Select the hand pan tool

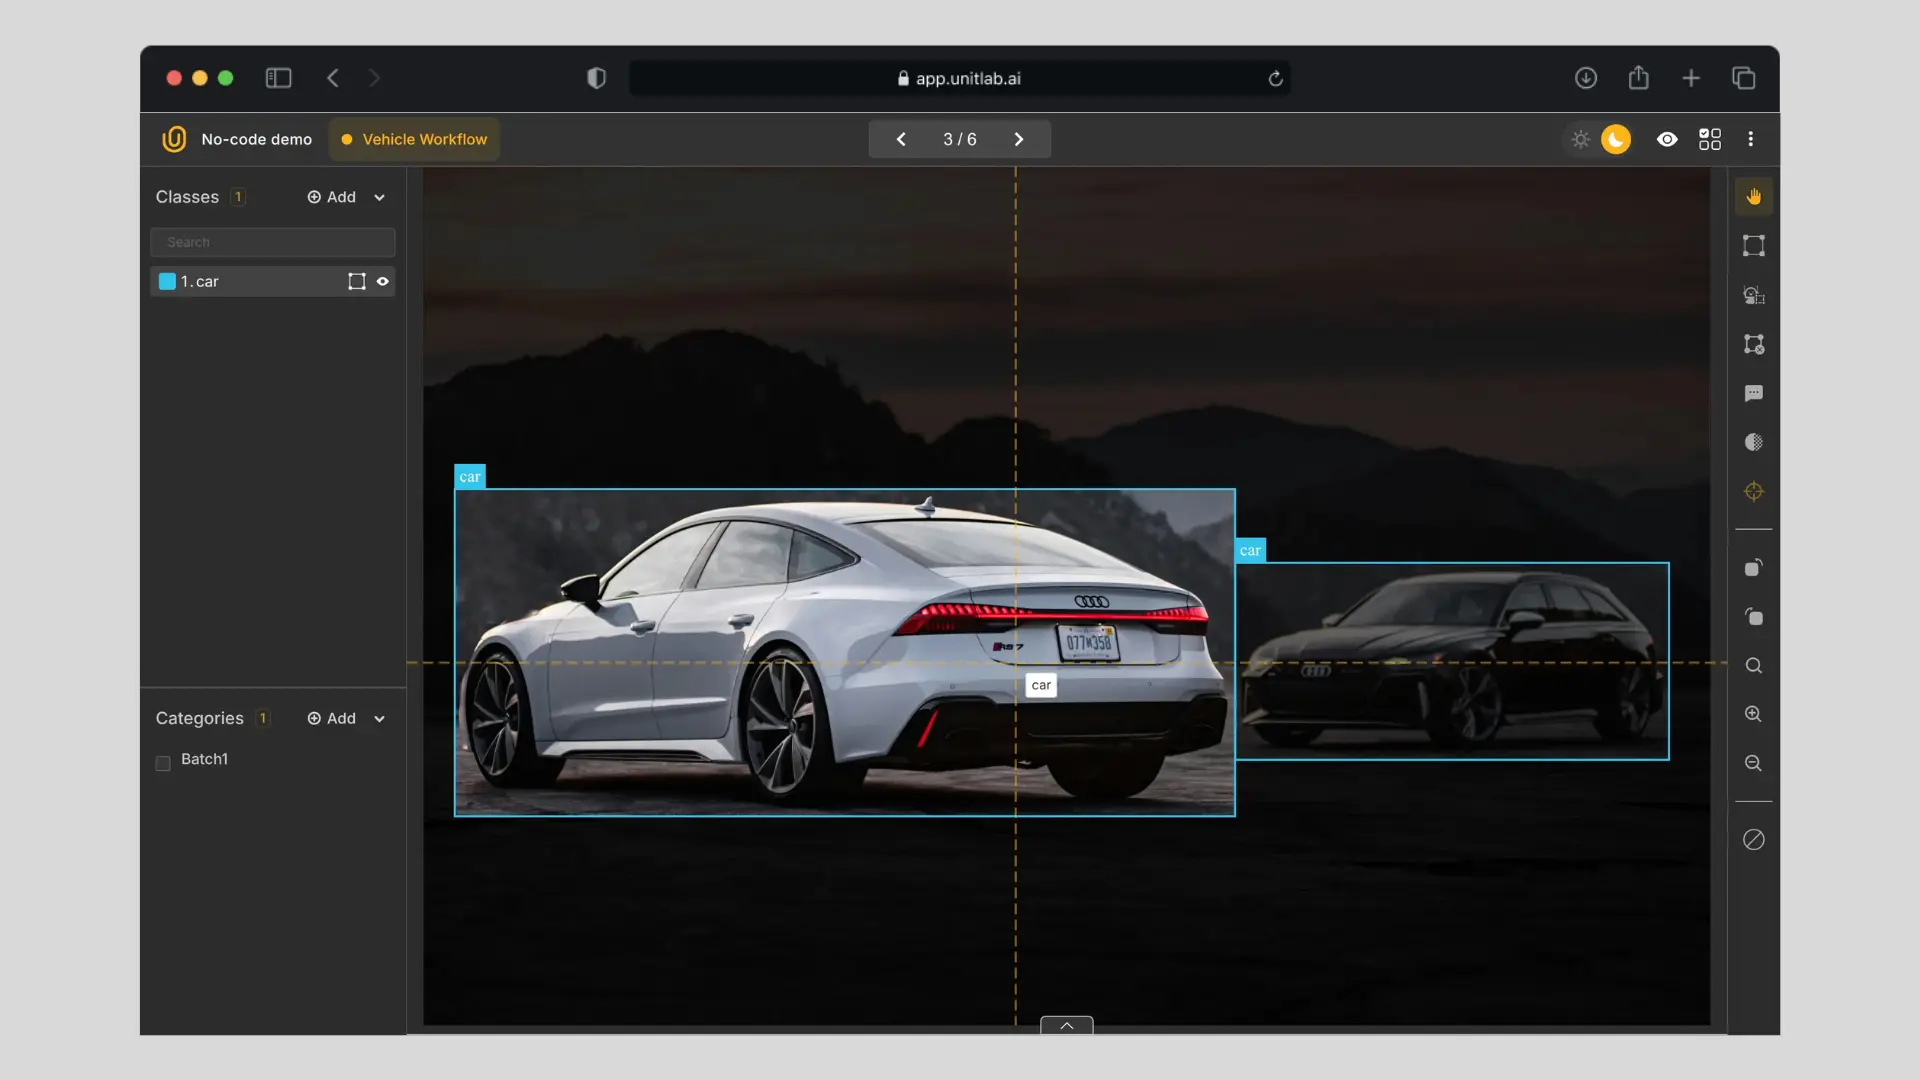pyautogui.click(x=1753, y=197)
